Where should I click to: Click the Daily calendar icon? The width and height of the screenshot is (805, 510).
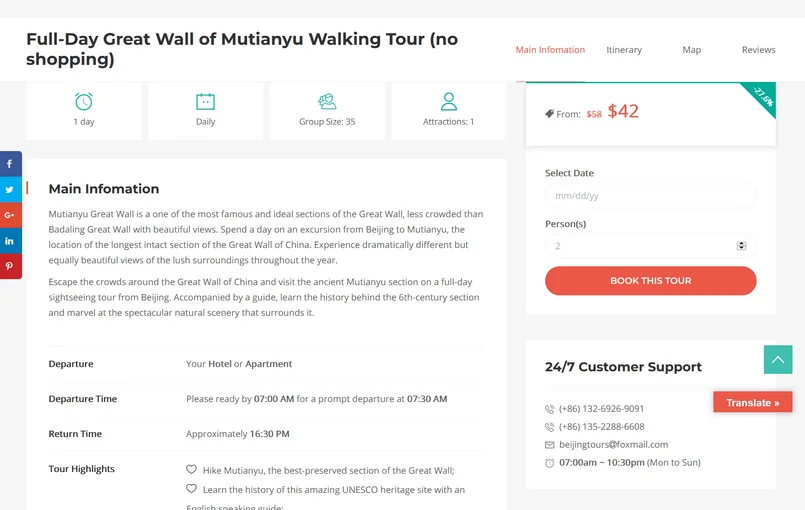(205, 101)
